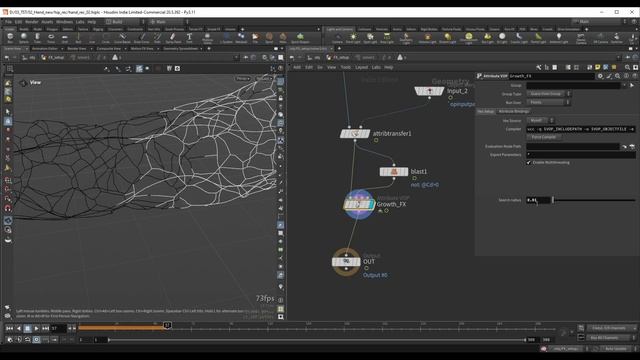Select the Sky Light shelf tool

487,38
